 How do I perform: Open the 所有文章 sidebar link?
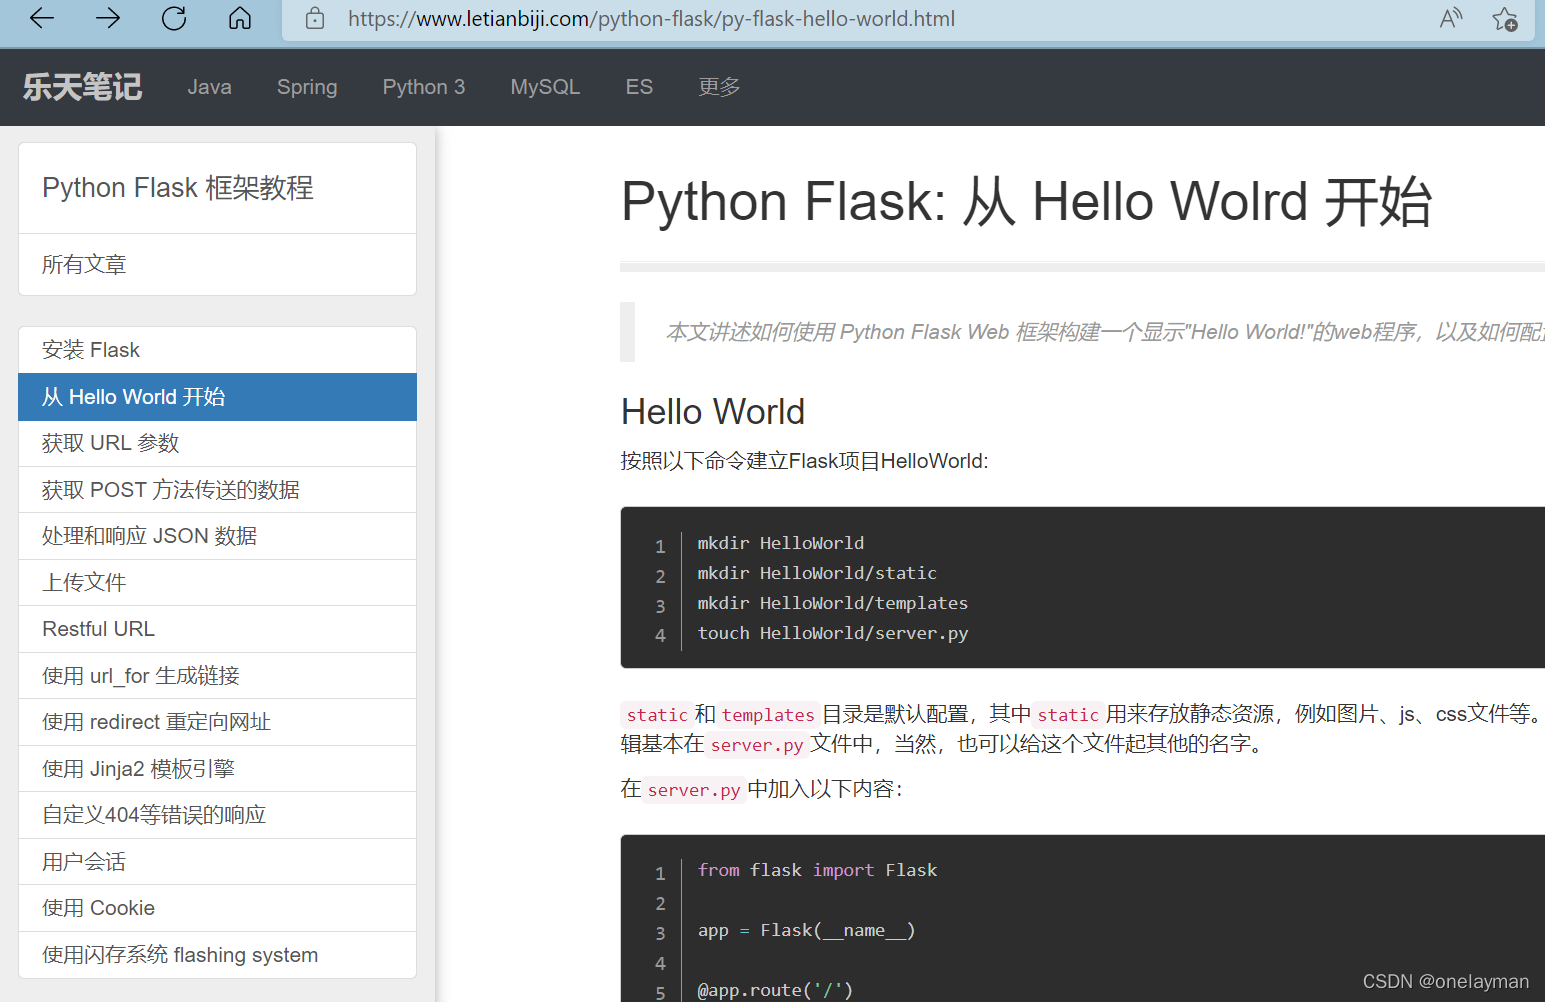217,265
